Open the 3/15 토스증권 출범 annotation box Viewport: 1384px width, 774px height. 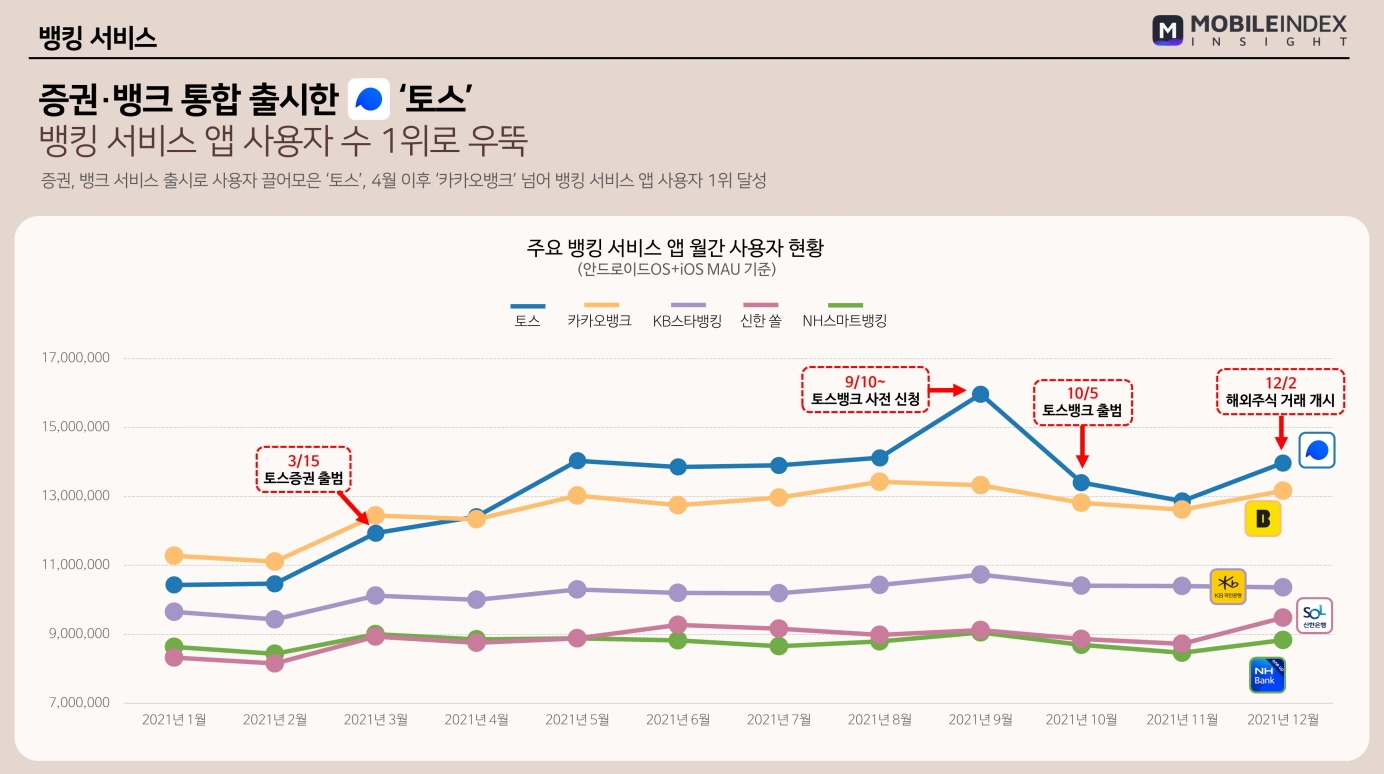pos(302,466)
